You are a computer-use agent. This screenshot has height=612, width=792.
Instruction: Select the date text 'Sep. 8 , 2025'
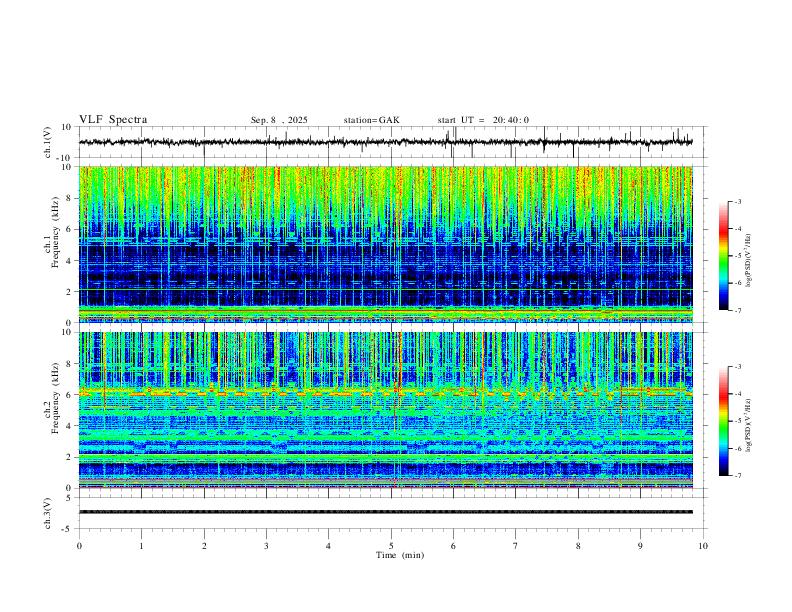pos(279,120)
